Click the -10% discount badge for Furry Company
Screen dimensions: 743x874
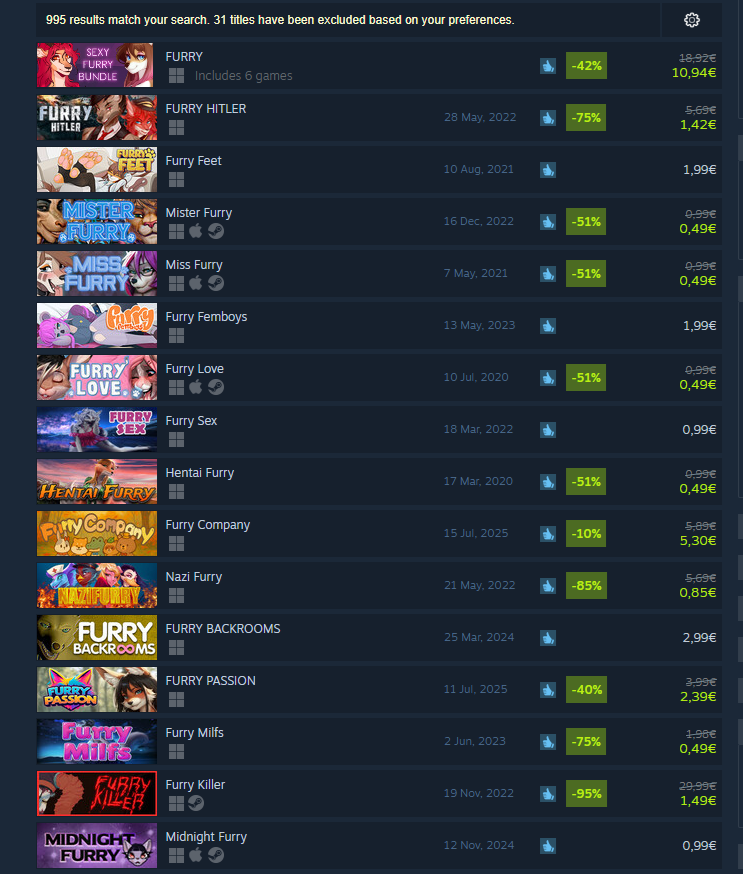click(x=586, y=533)
